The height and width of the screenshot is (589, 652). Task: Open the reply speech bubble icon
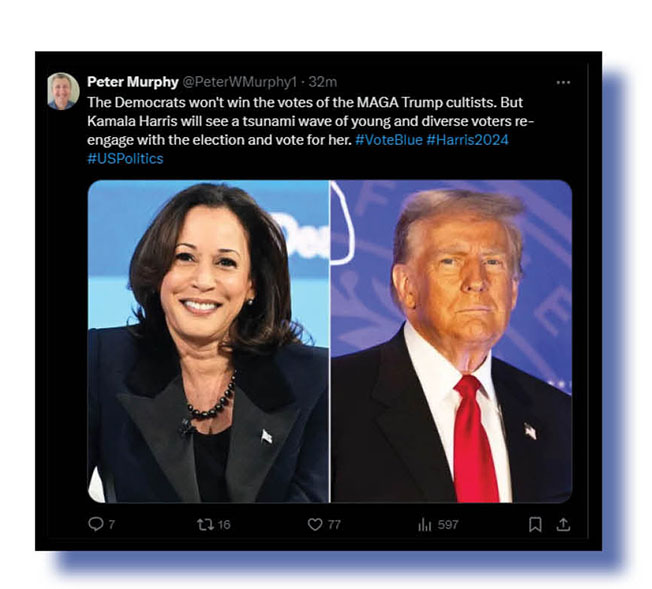[x=96, y=524]
